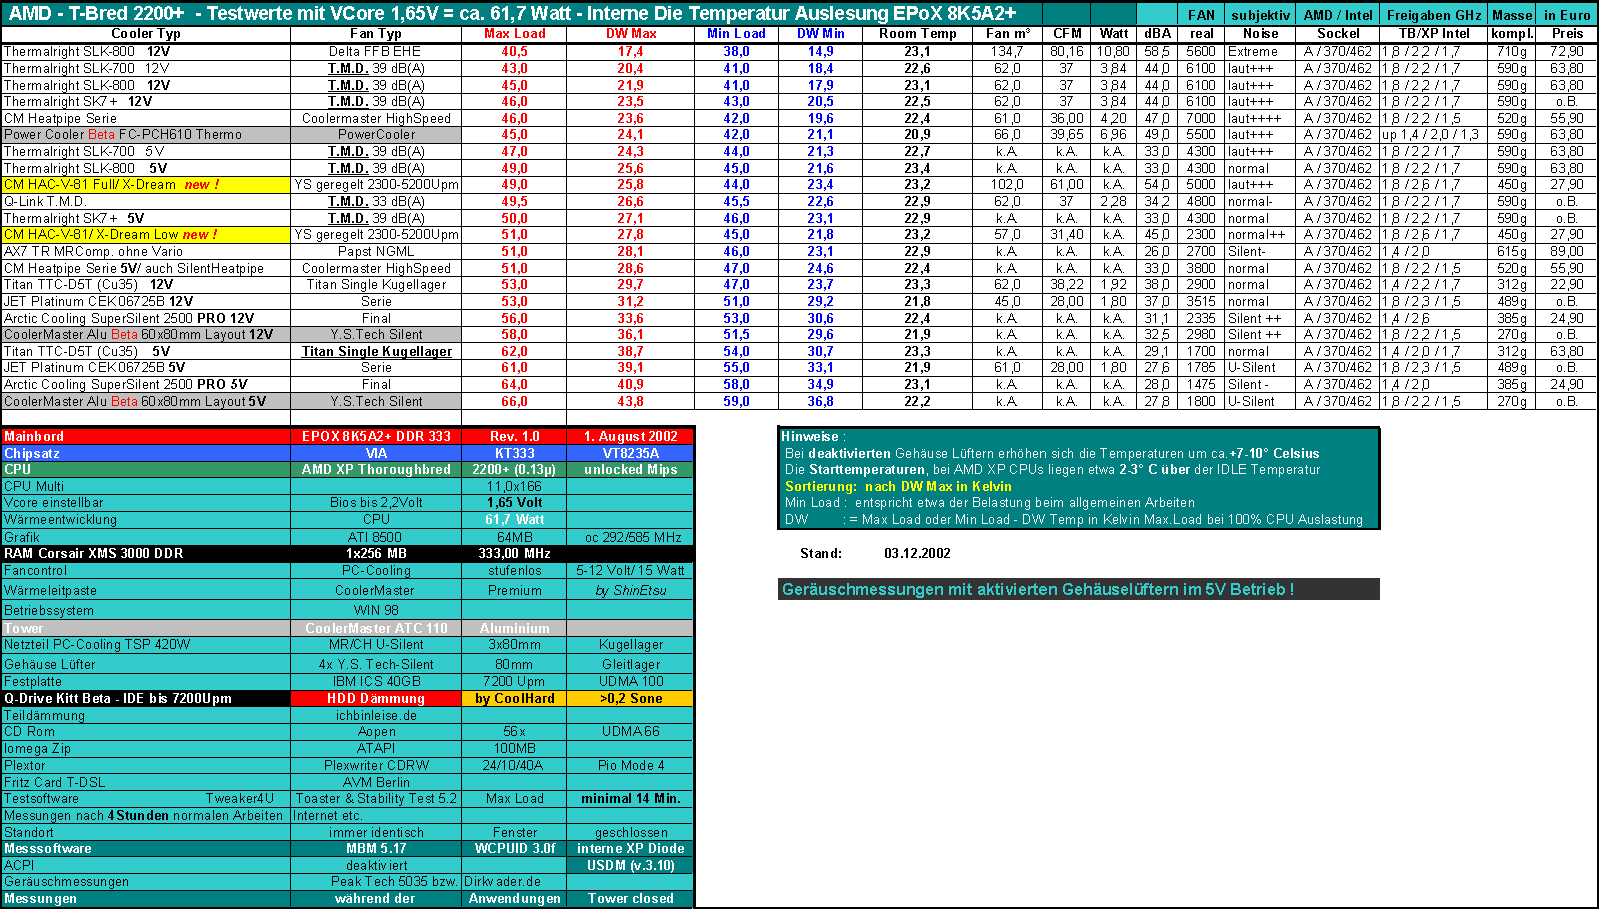Select the 'ichbinleise.de' cell
The image size is (1600, 910).
pyautogui.click(x=376, y=716)
